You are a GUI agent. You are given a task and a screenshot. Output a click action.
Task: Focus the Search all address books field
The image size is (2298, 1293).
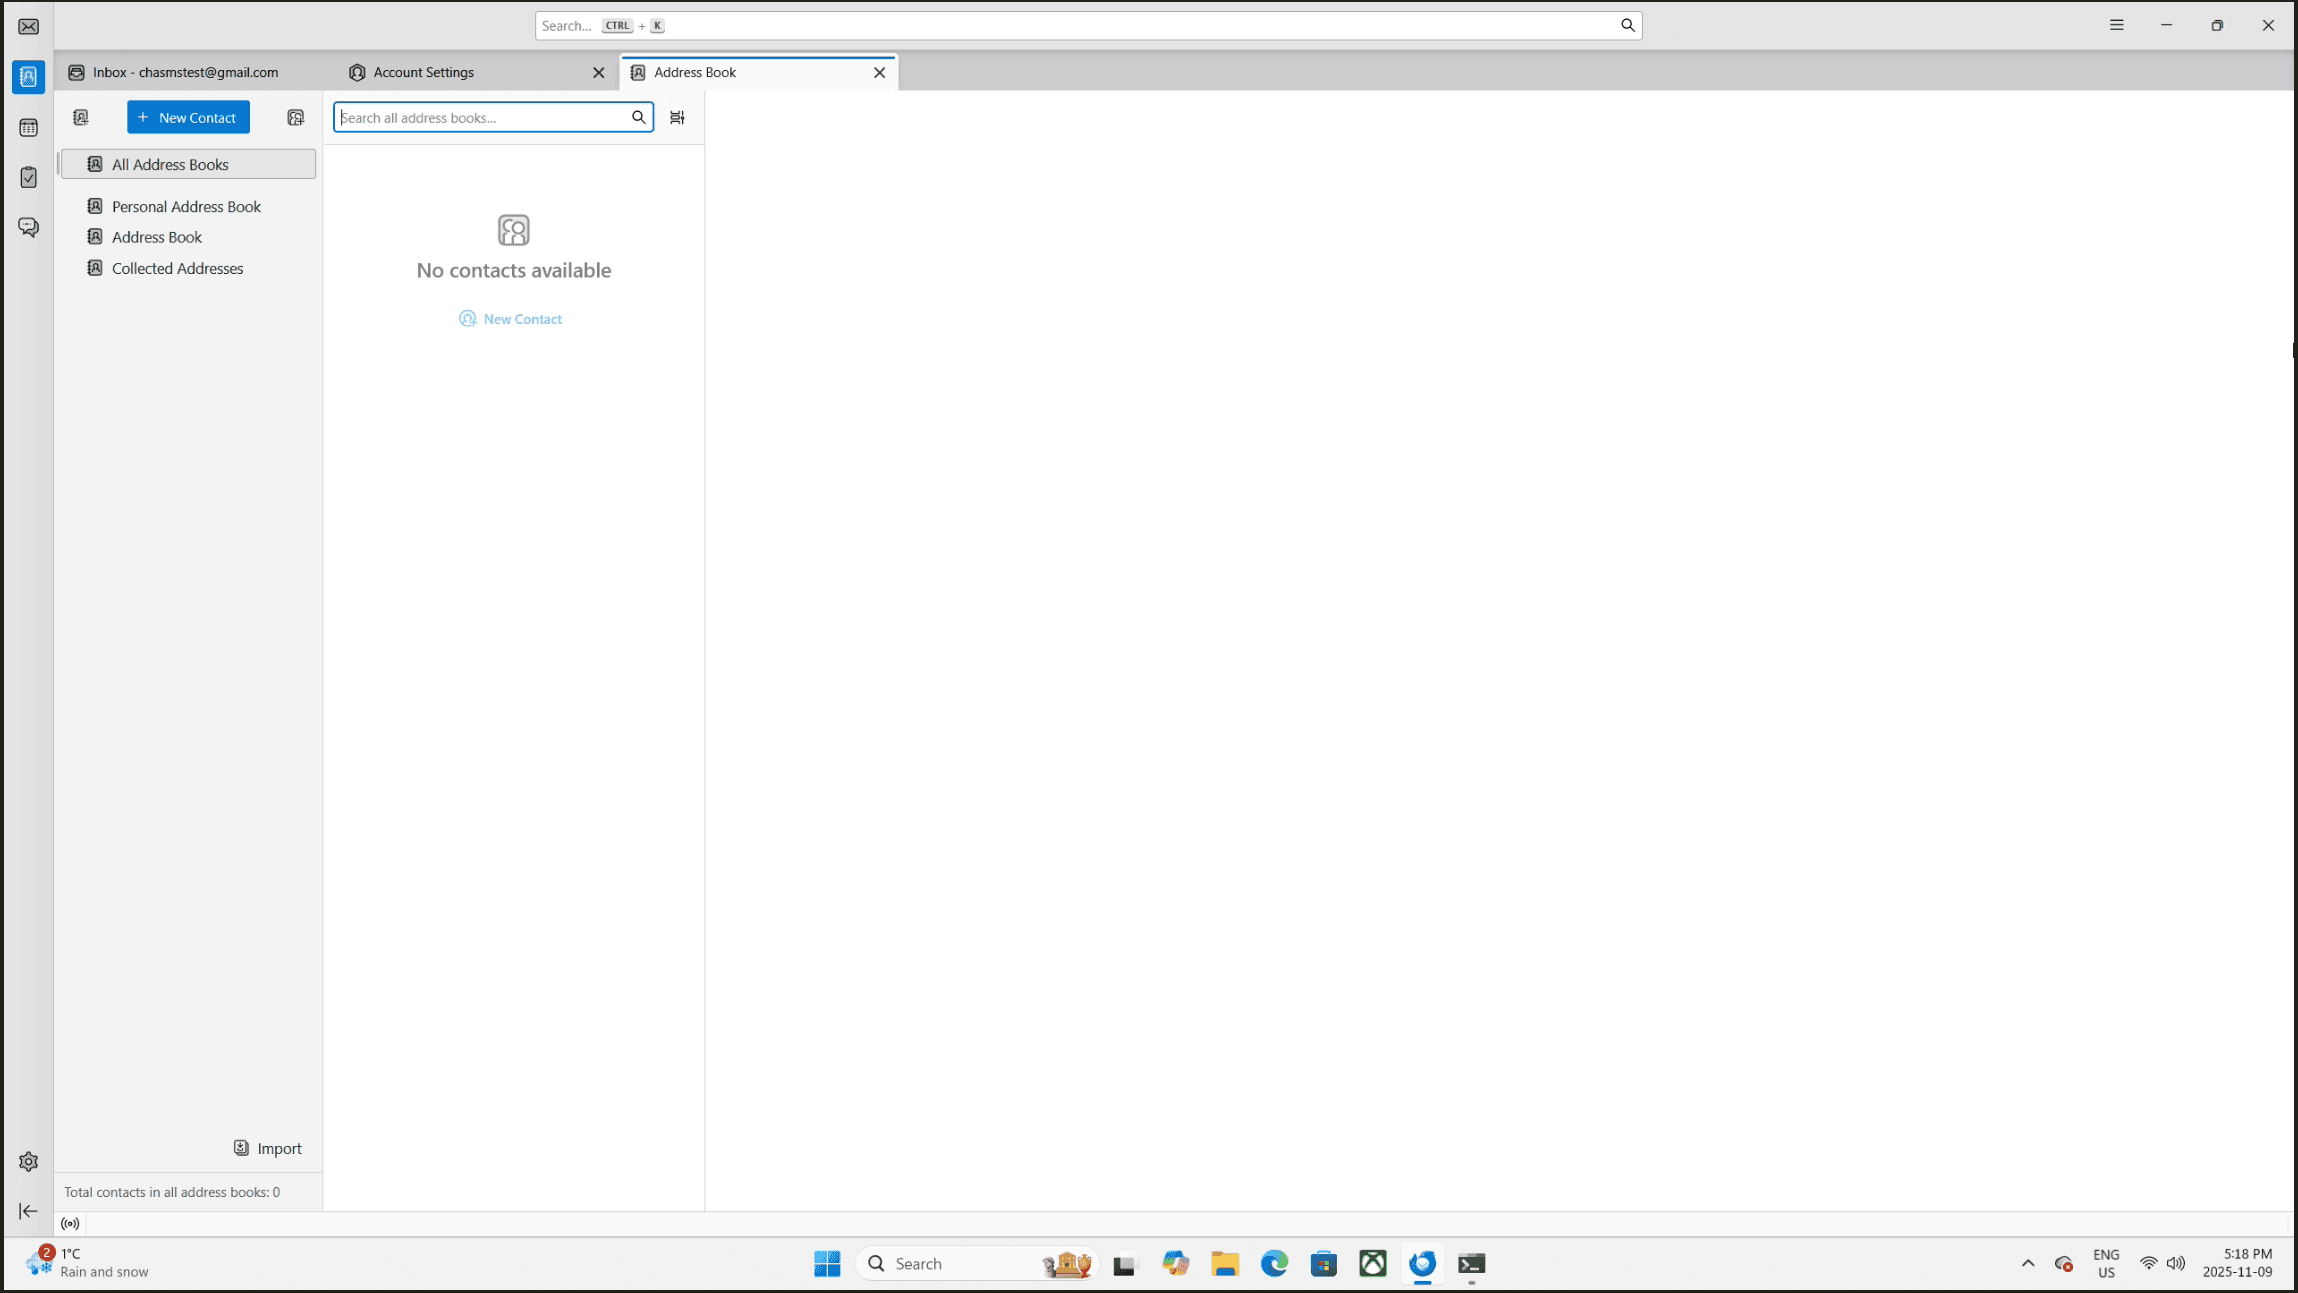480,117
